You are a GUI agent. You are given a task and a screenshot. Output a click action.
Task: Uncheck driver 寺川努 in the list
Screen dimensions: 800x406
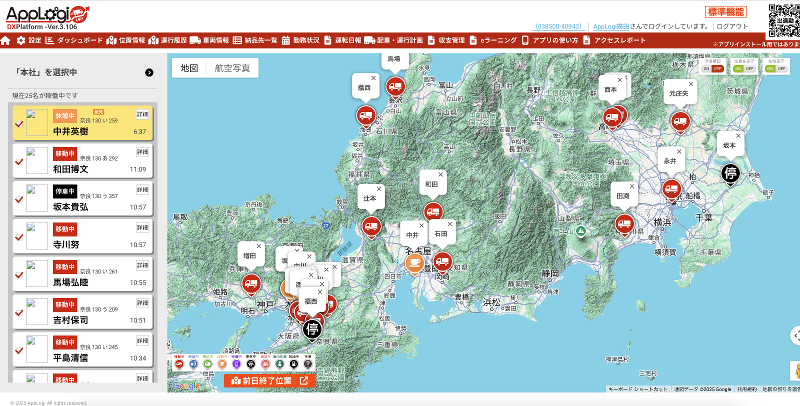click(x=19, y=239)
